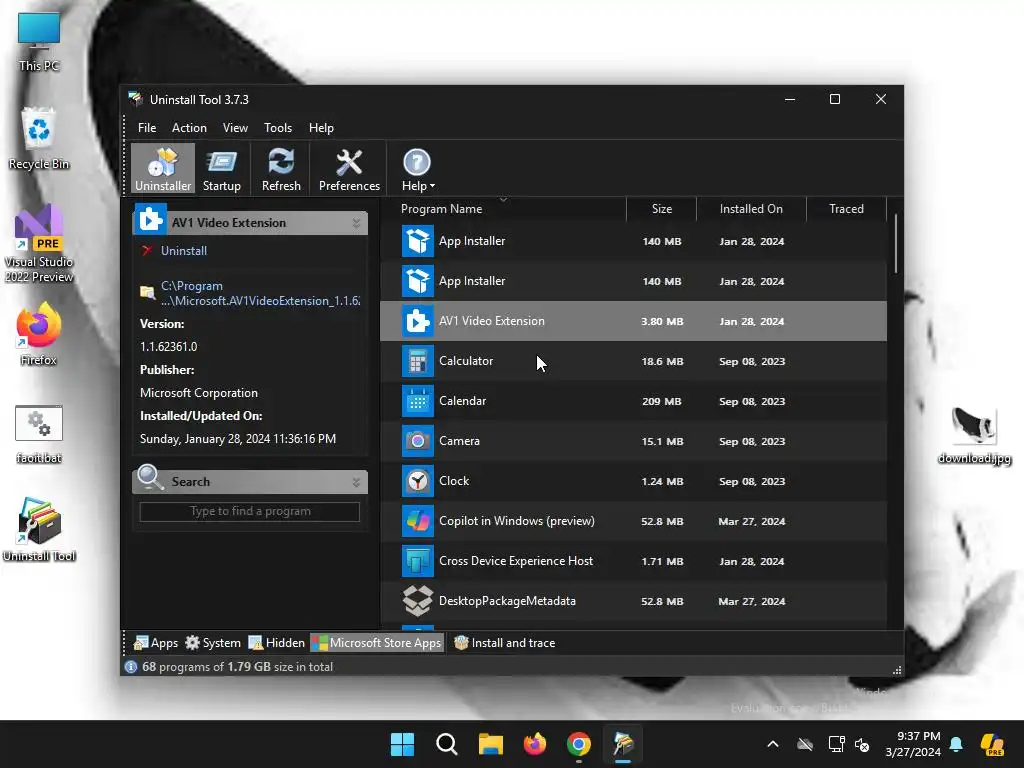
Task: Open the Windows Start menu
Action: pos(402,744)
